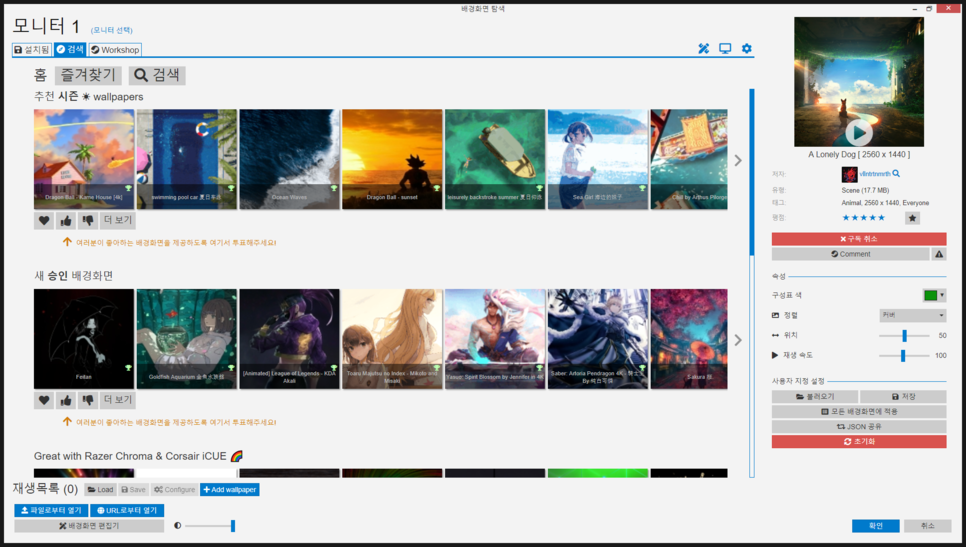Search the author vlintrnmrth via magnifier icon
966x547 pixels.
pos(896,174)
